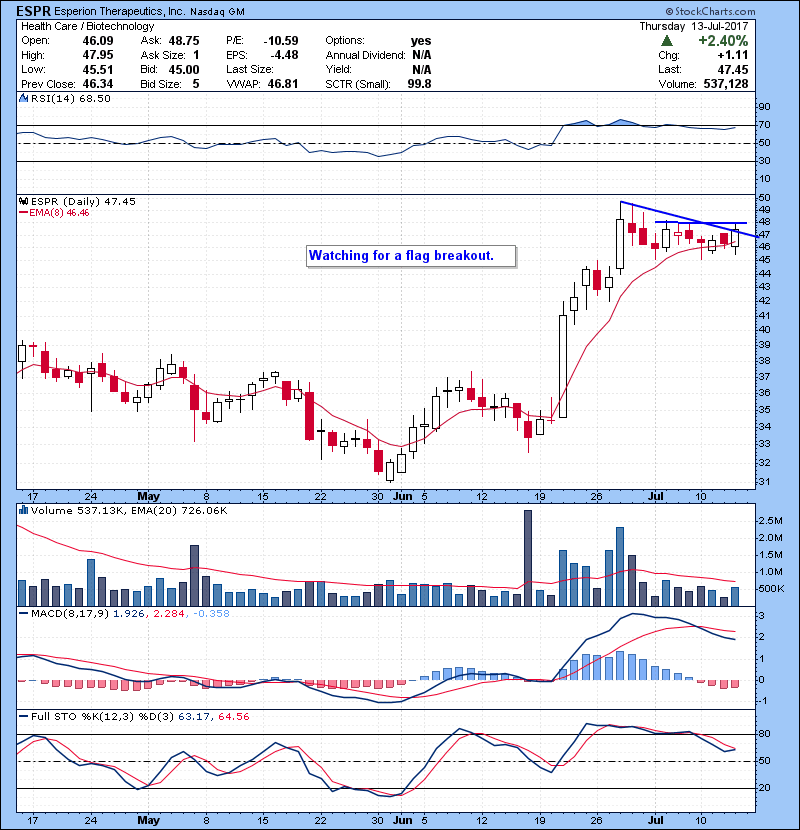
Task: Click the Open 46.09 value
Action: (98, 41)
